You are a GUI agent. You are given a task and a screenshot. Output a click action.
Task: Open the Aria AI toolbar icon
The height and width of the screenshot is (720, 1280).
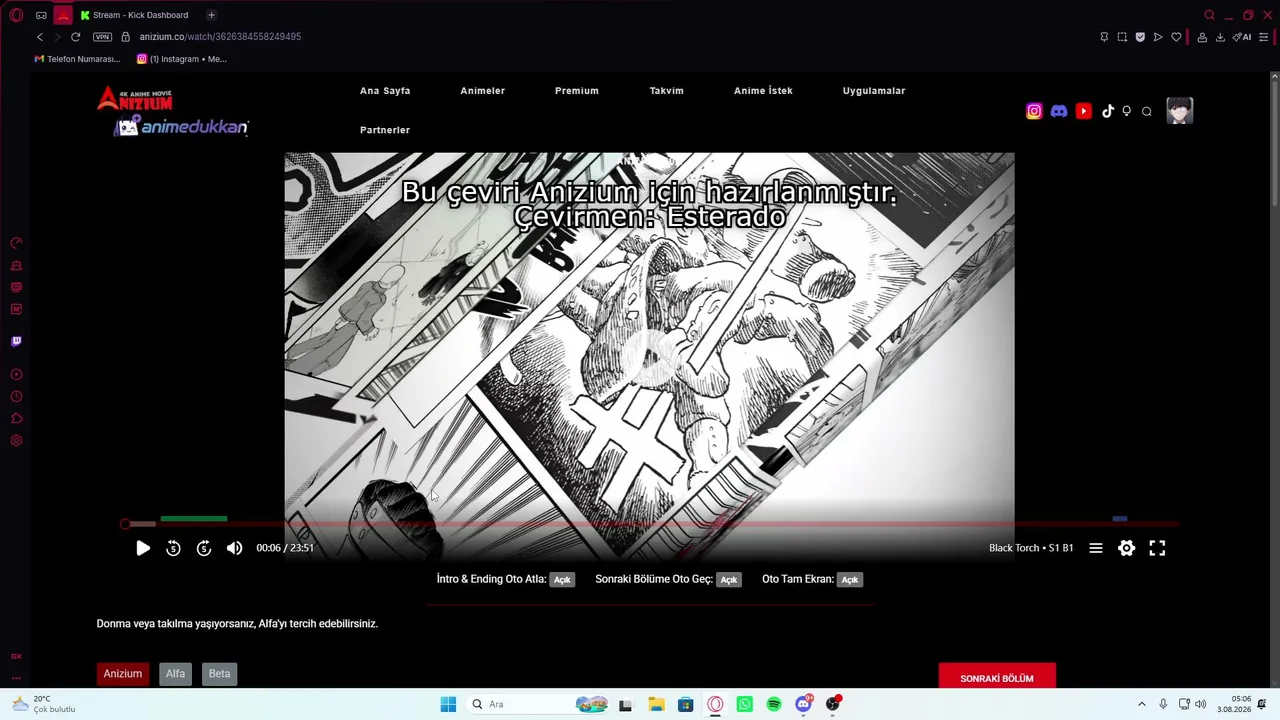(x=1242, y=37)
